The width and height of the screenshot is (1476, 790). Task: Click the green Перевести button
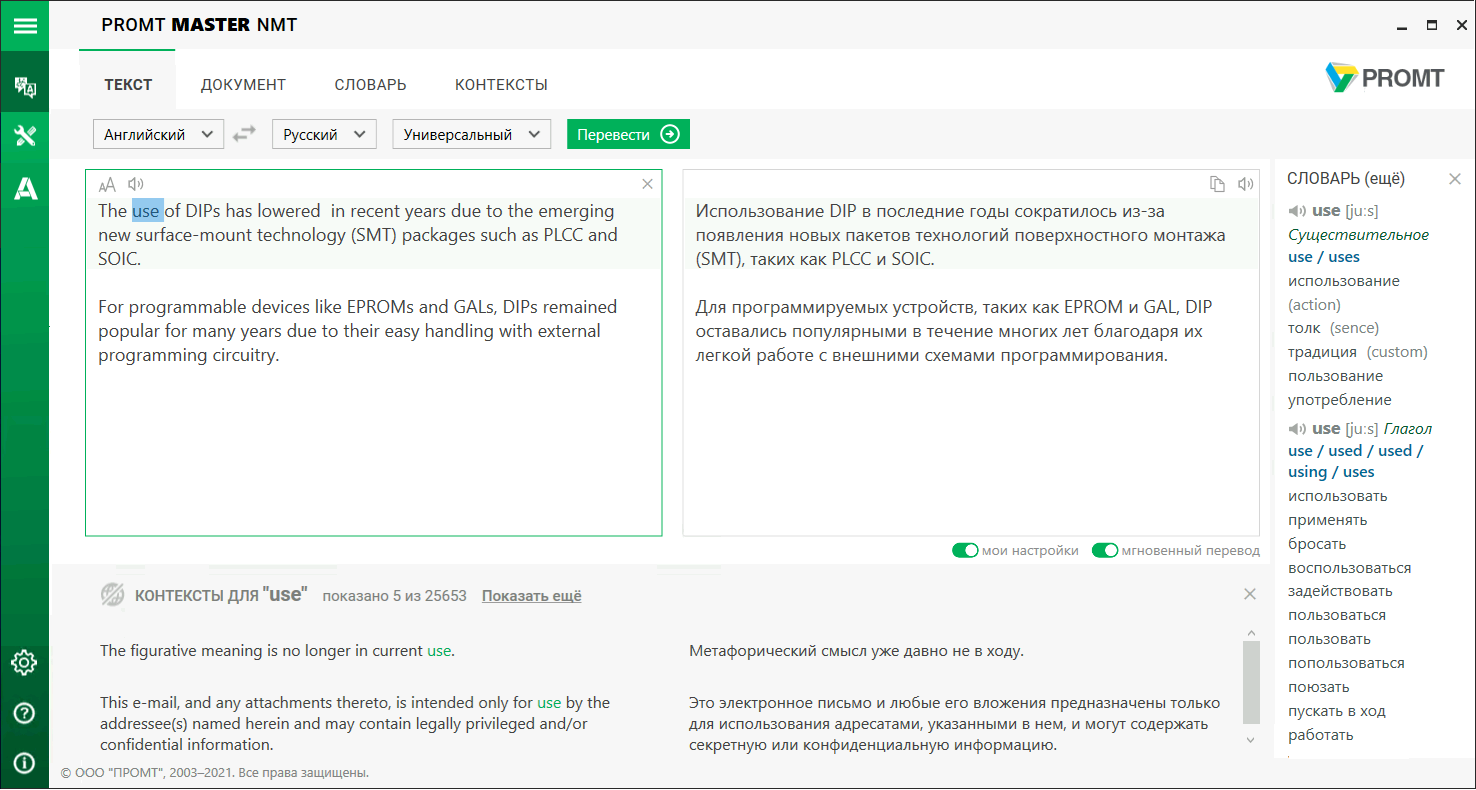[x=628, y=134]
